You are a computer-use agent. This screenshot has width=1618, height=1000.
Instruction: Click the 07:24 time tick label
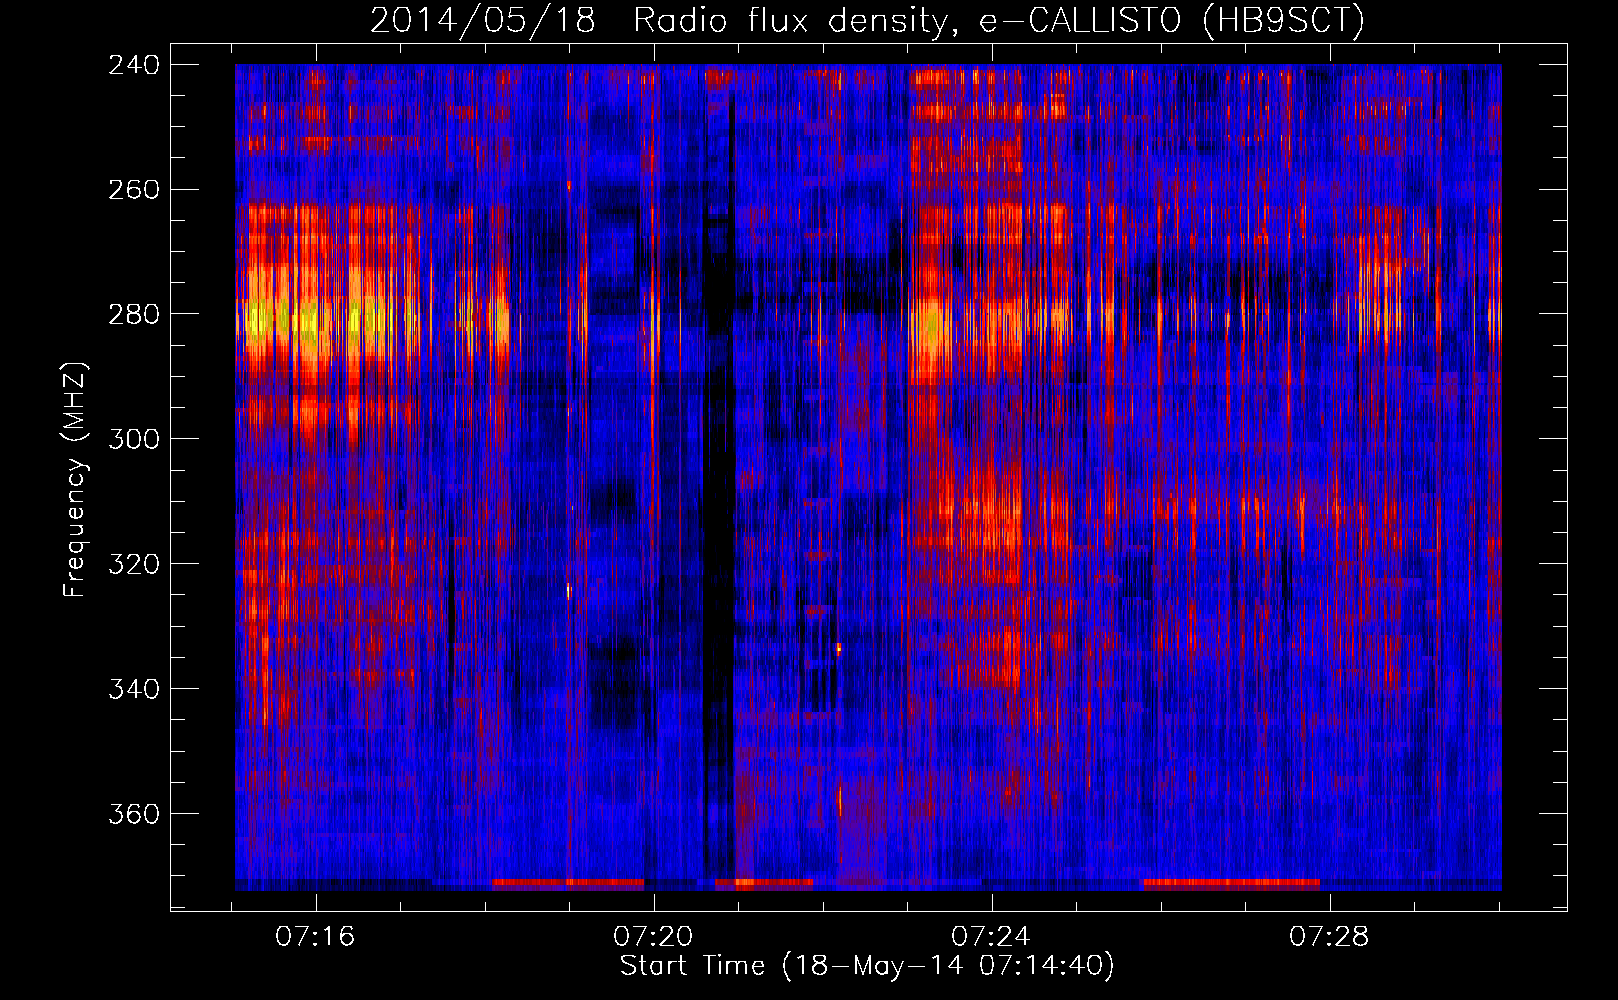click(x=991, y=937)
